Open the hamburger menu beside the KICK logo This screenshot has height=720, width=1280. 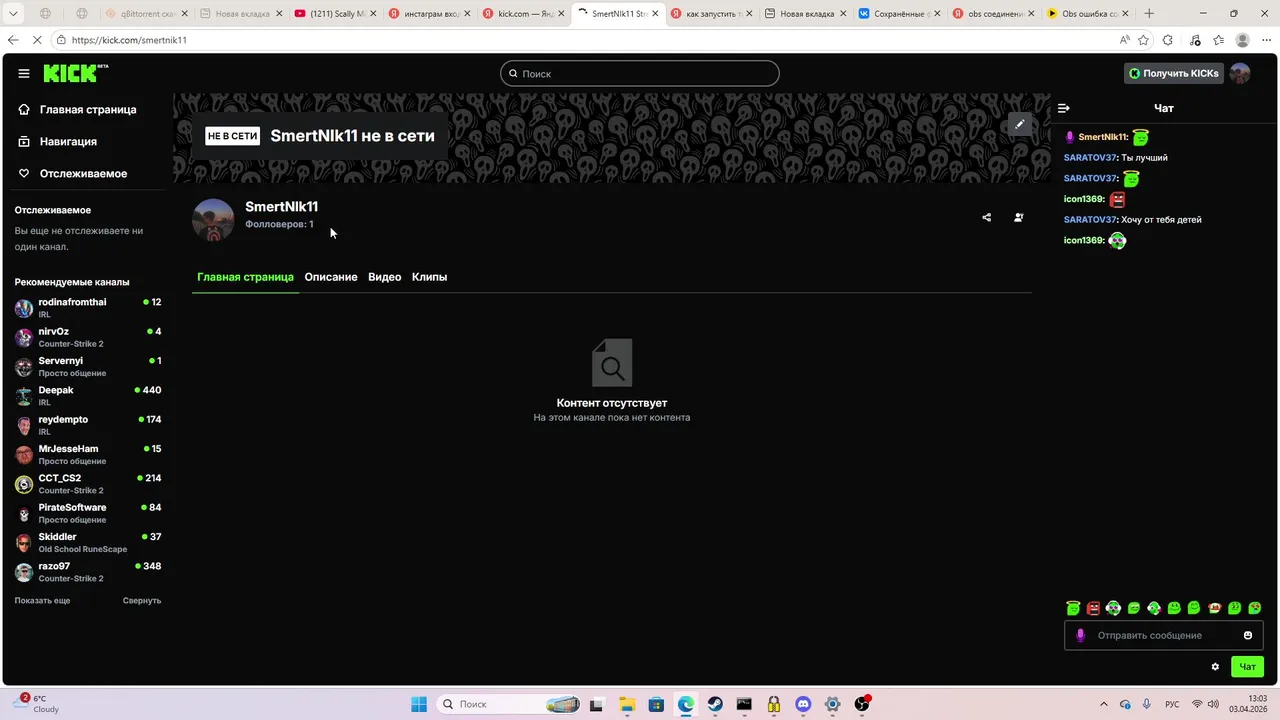(24, 73)
